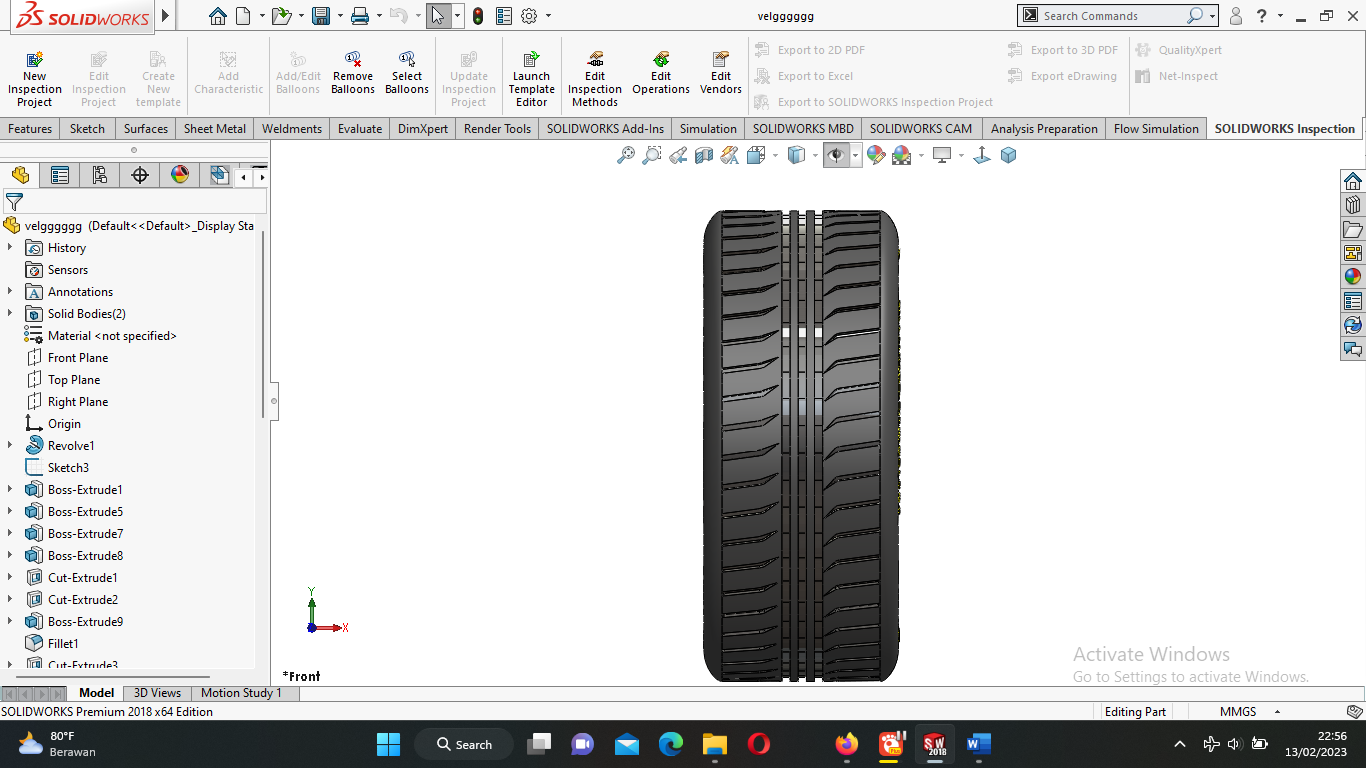1366x768 pixels.
Task: Expand the Revolve1 feature
Action: tap(10, 446)
